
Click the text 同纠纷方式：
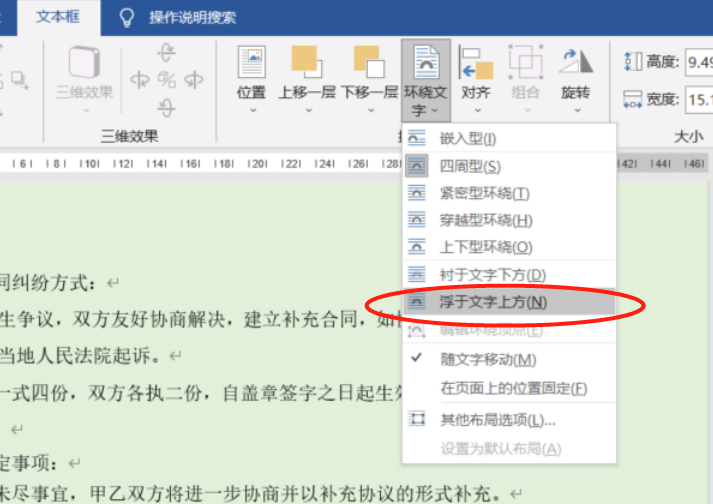click(x=48, y=283)
